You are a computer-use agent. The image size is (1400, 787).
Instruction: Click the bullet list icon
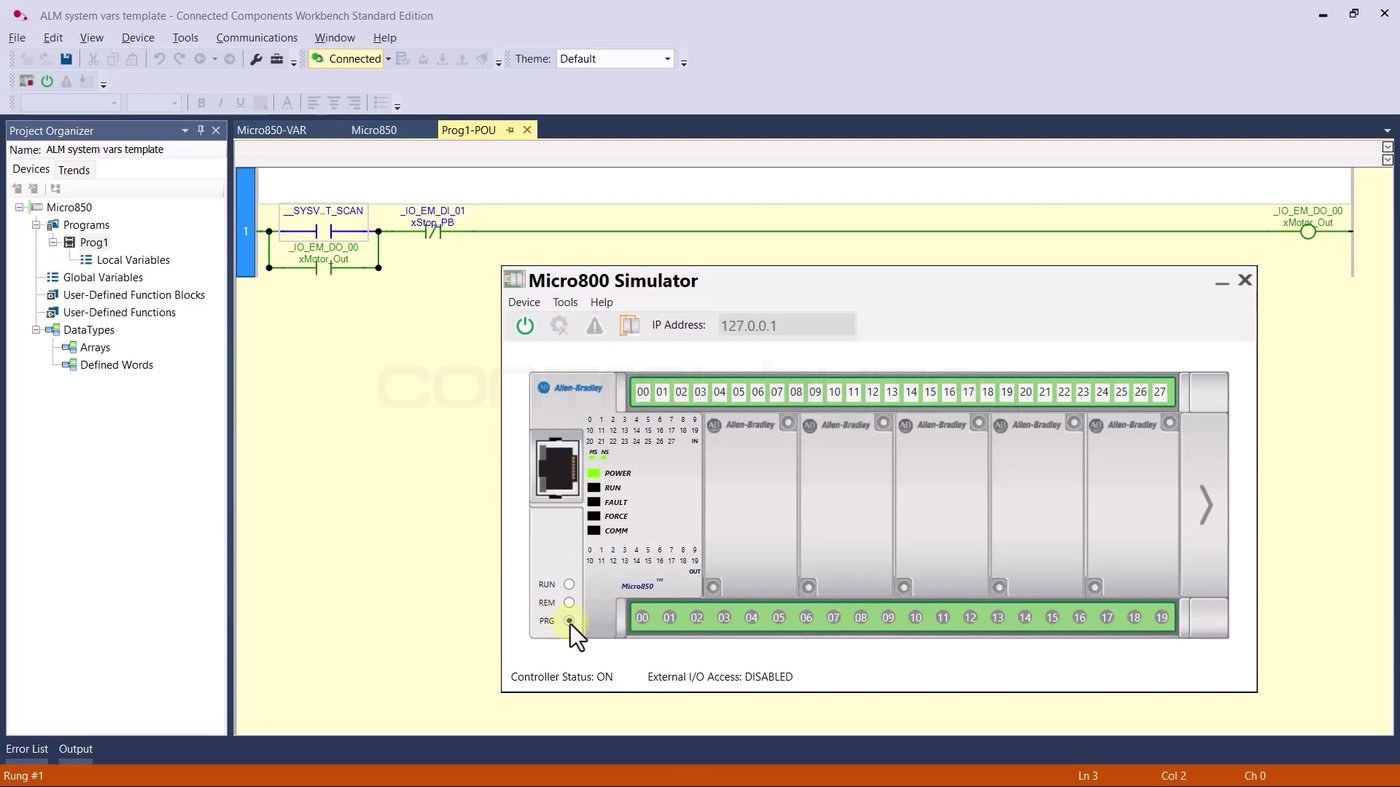[x=380, y=103]
